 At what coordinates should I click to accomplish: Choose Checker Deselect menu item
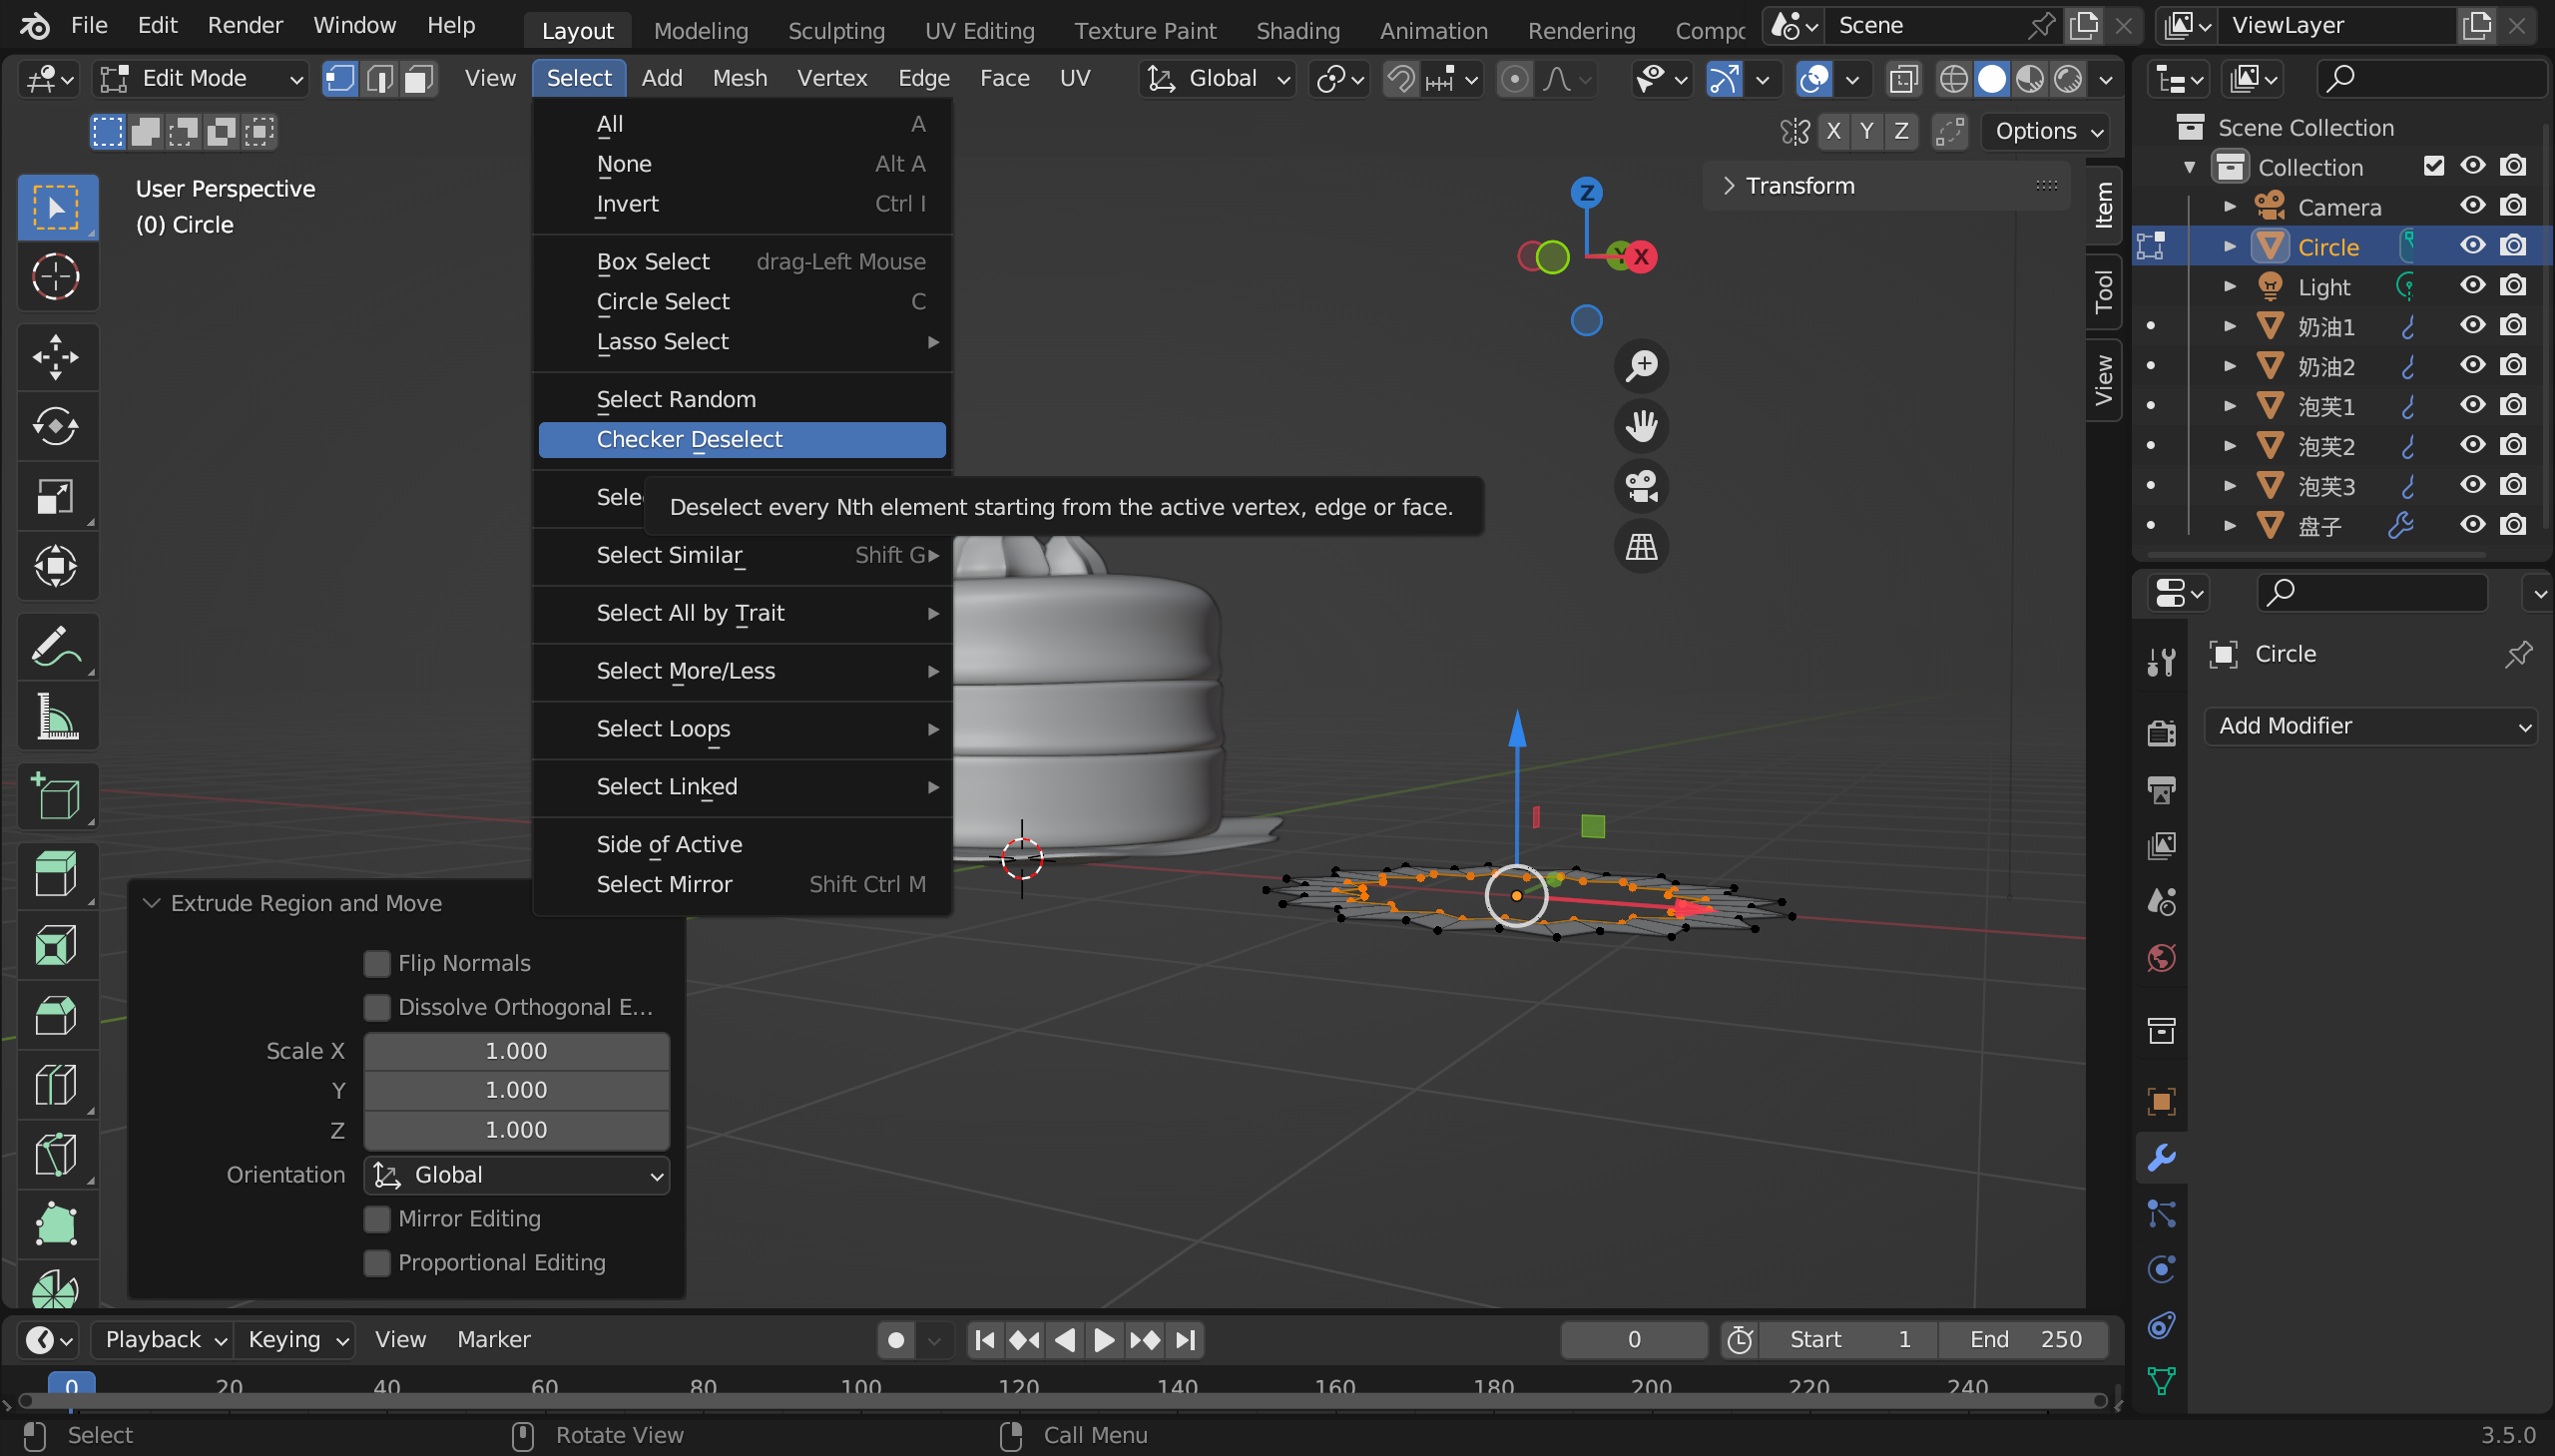coord(741,440)
